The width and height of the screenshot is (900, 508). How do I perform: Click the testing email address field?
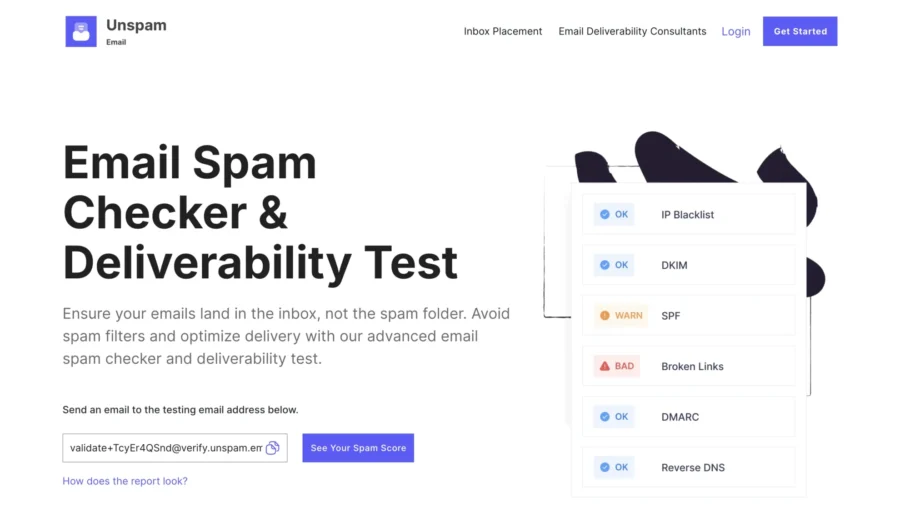click(165, 448)
